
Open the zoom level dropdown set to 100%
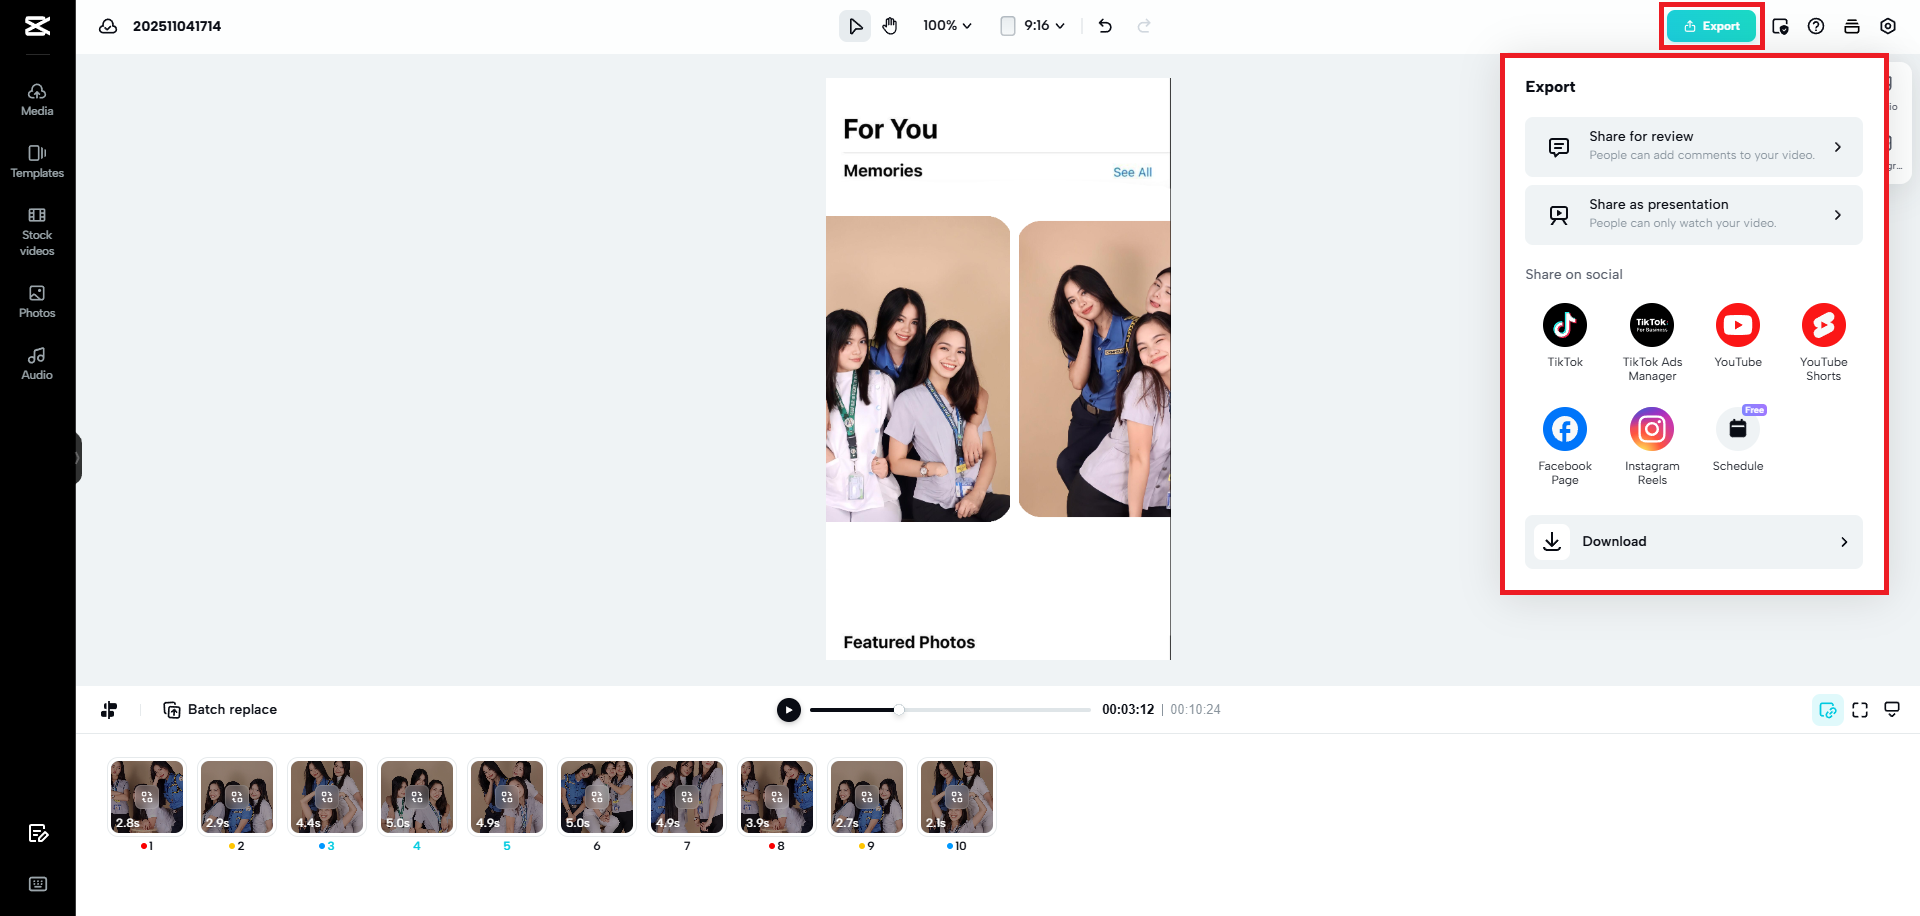coord(944,25)
